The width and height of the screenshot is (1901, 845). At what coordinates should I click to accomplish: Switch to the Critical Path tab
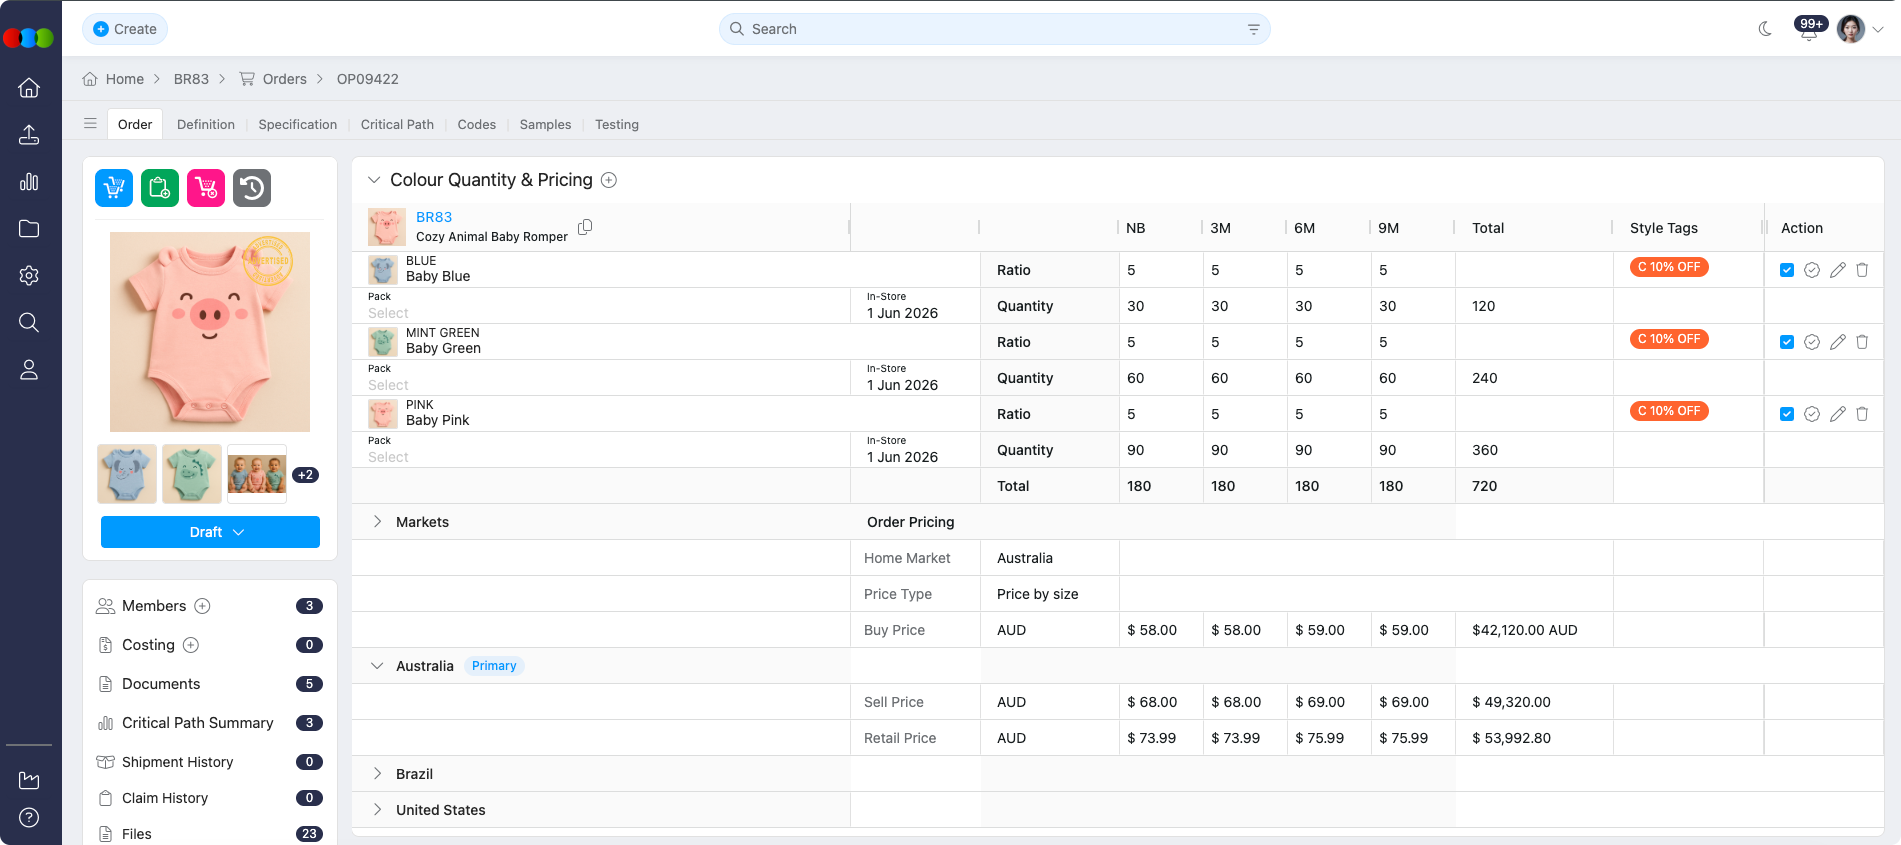397,125
